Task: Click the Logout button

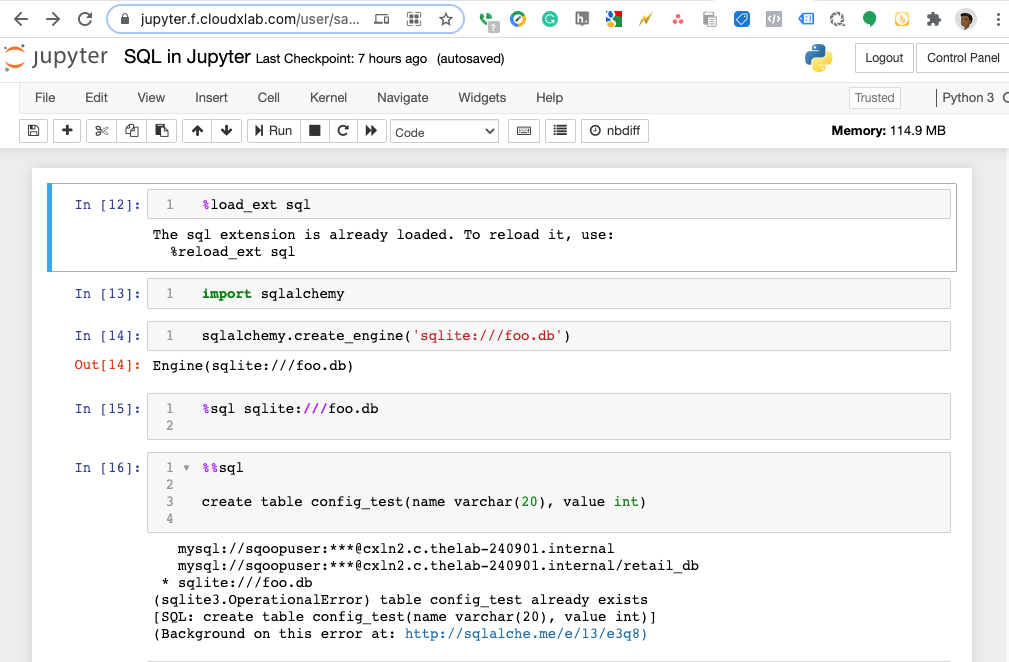Action: click(884, 58)
